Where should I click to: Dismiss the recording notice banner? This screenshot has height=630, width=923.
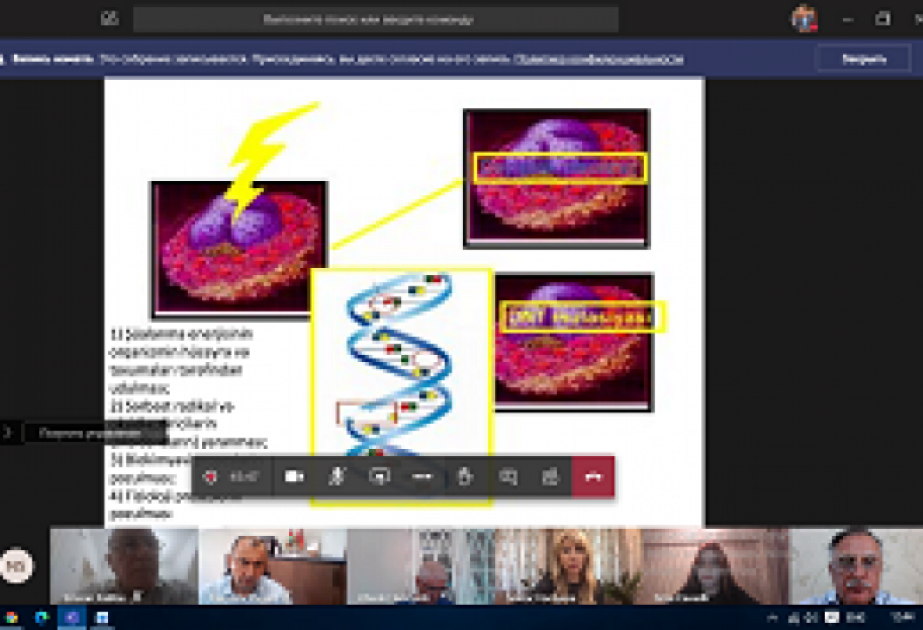[864, 59]
